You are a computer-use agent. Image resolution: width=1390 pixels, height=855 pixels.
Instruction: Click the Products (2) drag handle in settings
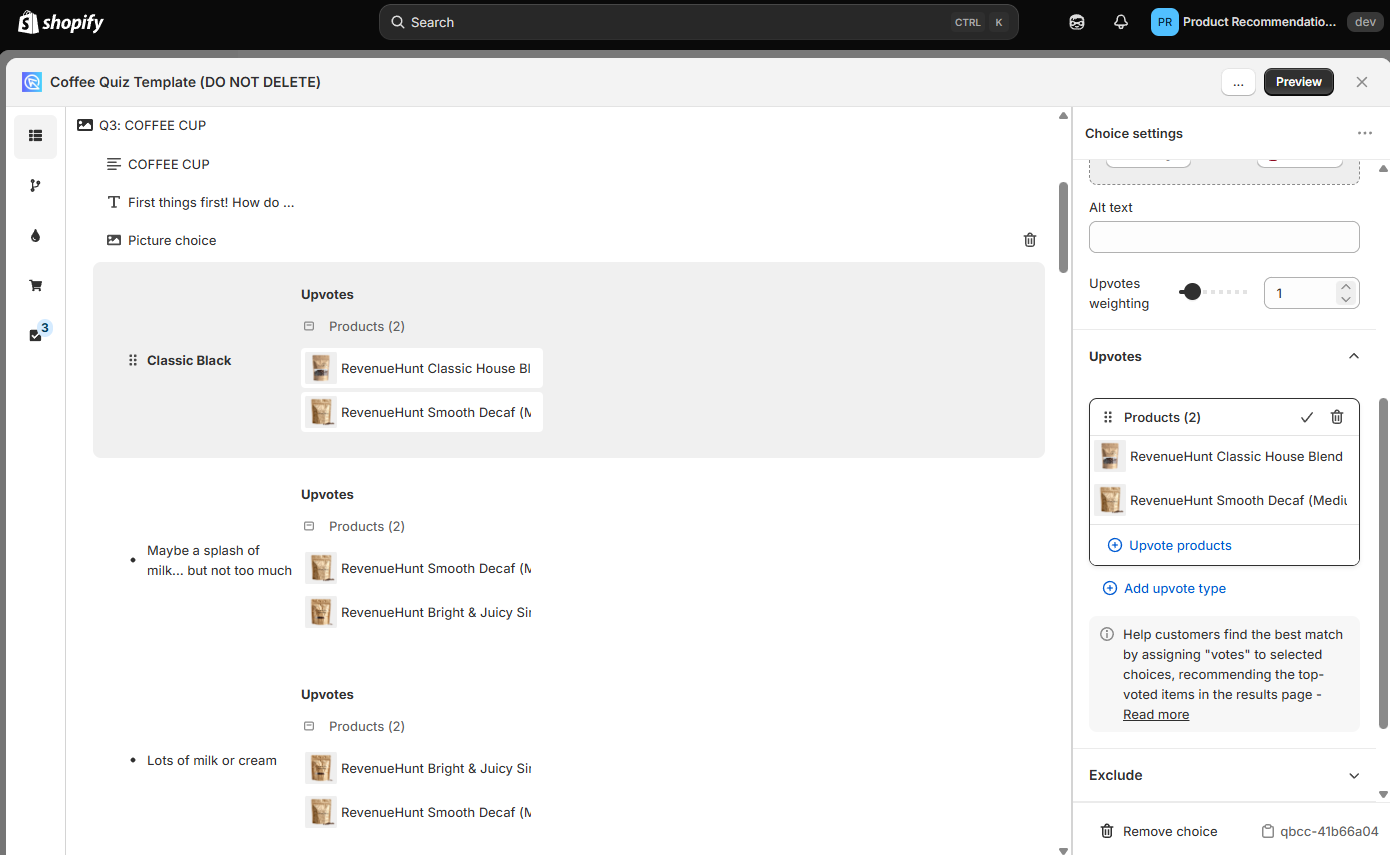click(x=1108, y=417)
